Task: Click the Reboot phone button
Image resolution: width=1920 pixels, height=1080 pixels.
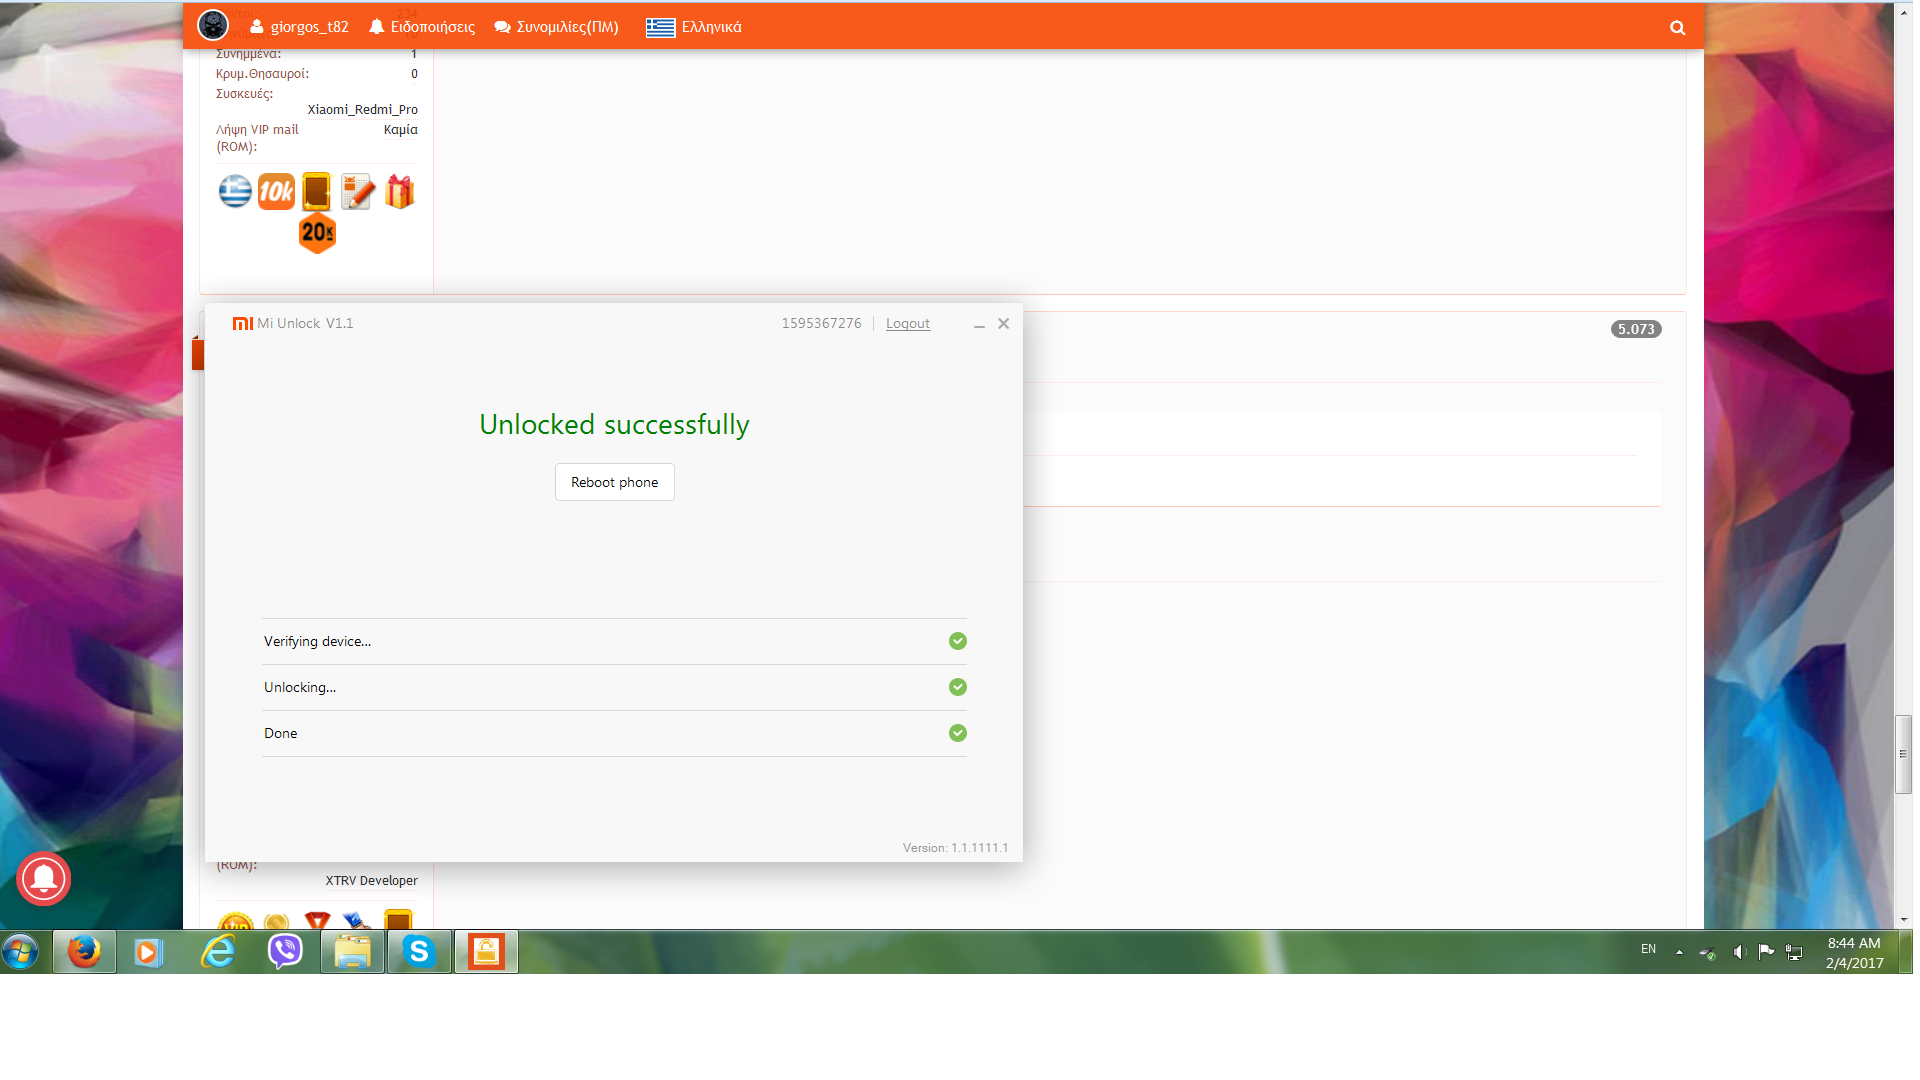Action: [614, 482]
